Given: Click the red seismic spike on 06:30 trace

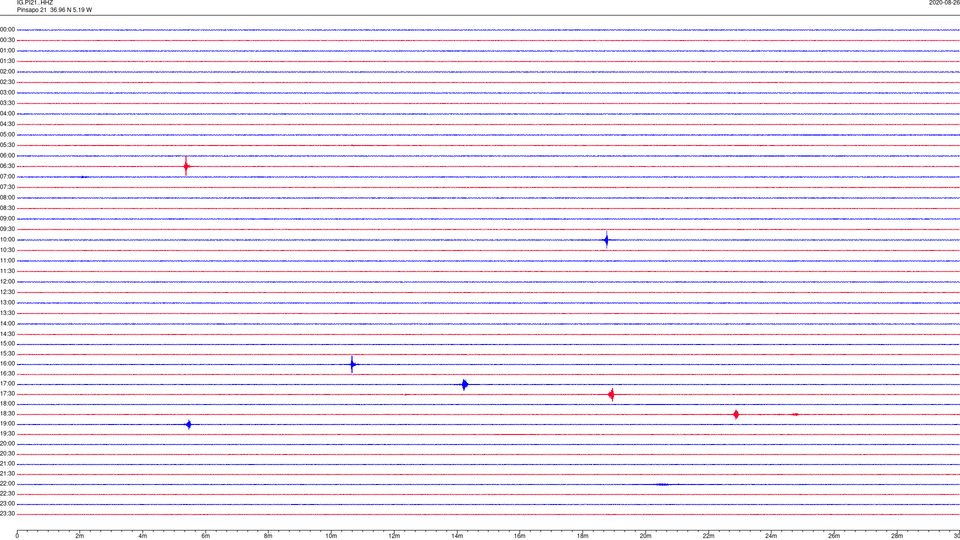Looking at the screenshot, I should tap(186, 166).
